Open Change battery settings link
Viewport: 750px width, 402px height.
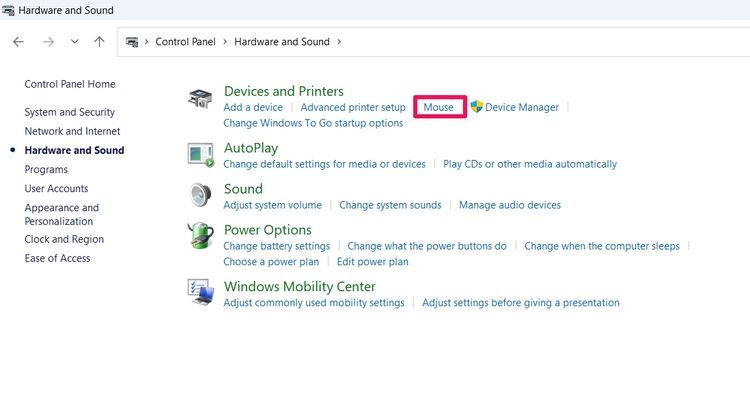click(x=276, y=246)
